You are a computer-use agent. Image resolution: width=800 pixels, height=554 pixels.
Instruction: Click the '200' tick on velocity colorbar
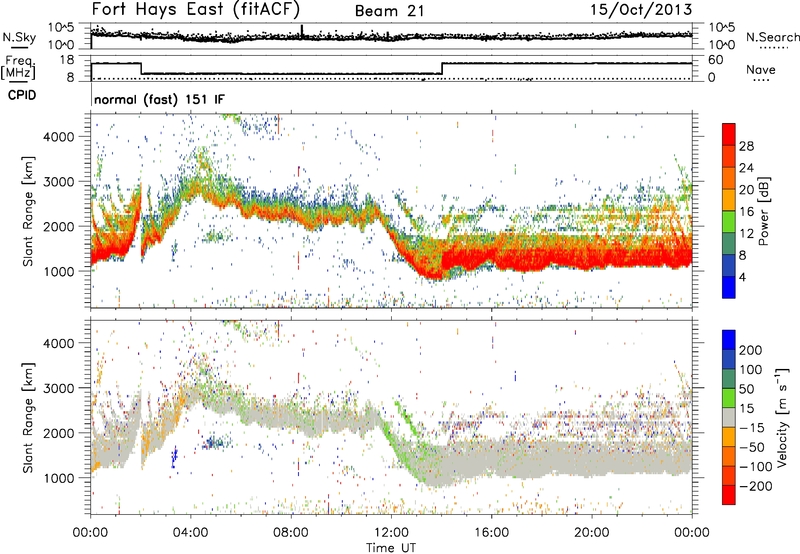click(x=751, y=350)
